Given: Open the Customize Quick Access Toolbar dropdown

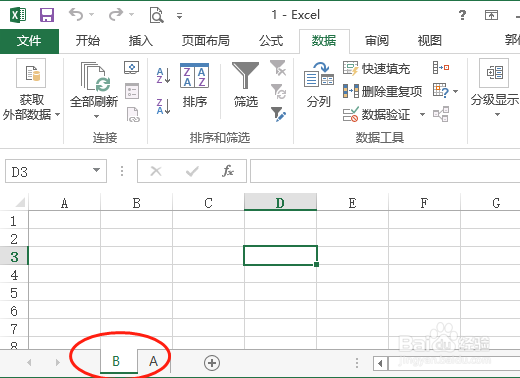Looking at the screenshot, I should point(179,16).
